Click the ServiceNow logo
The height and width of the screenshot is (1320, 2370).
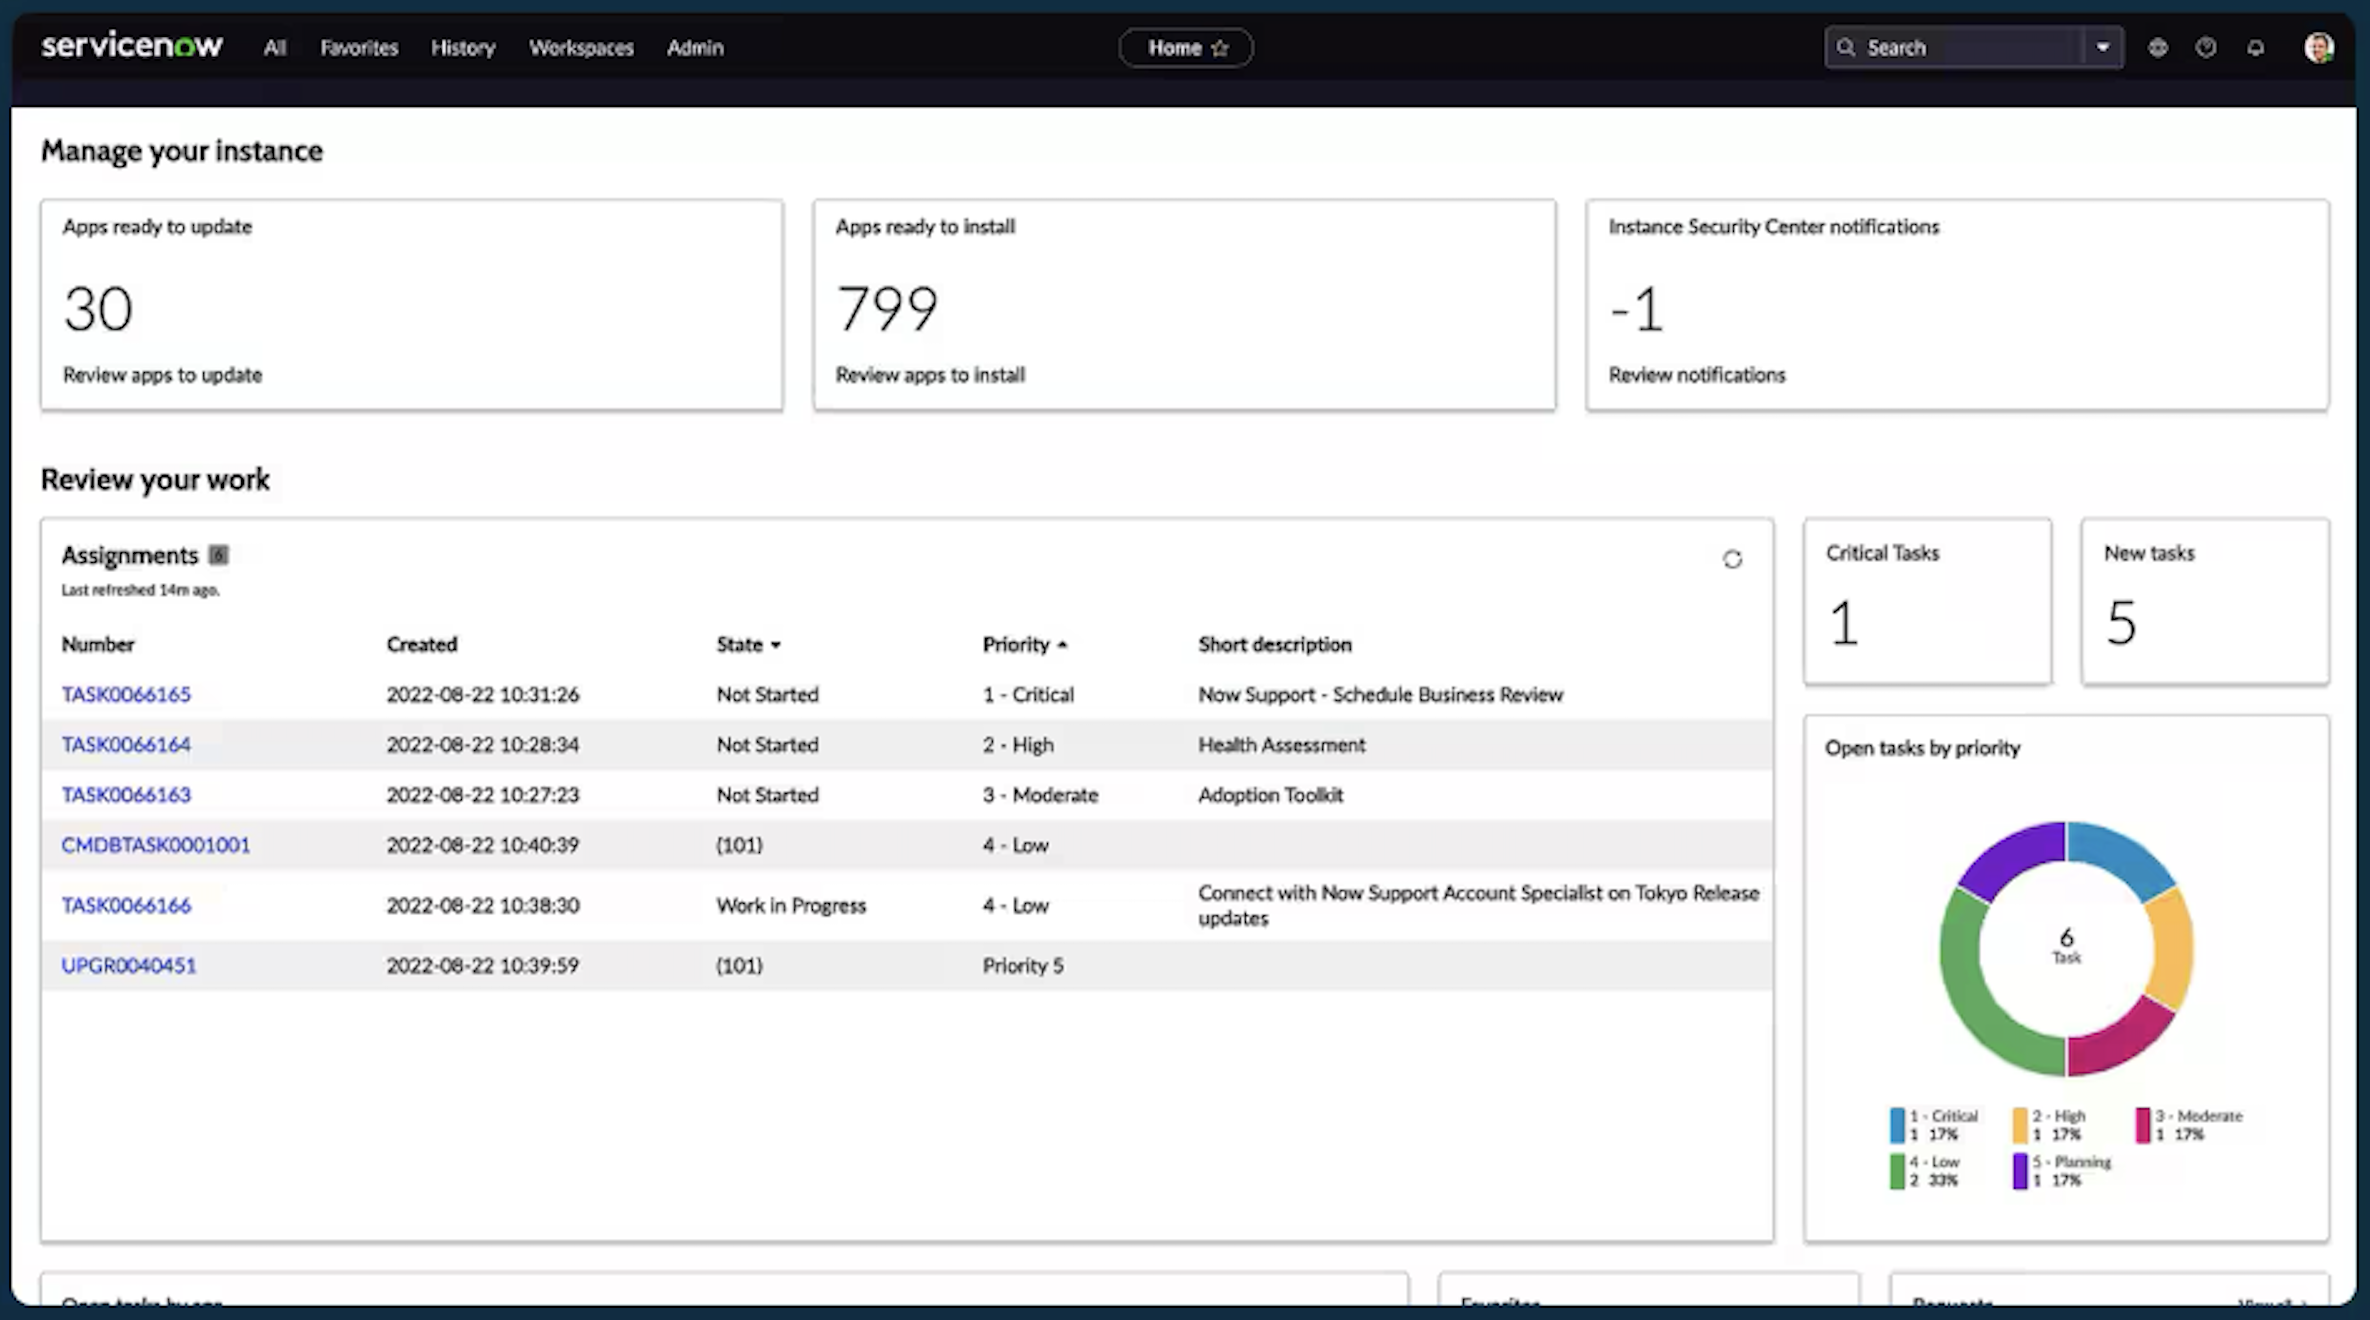[x=132, y=44]
